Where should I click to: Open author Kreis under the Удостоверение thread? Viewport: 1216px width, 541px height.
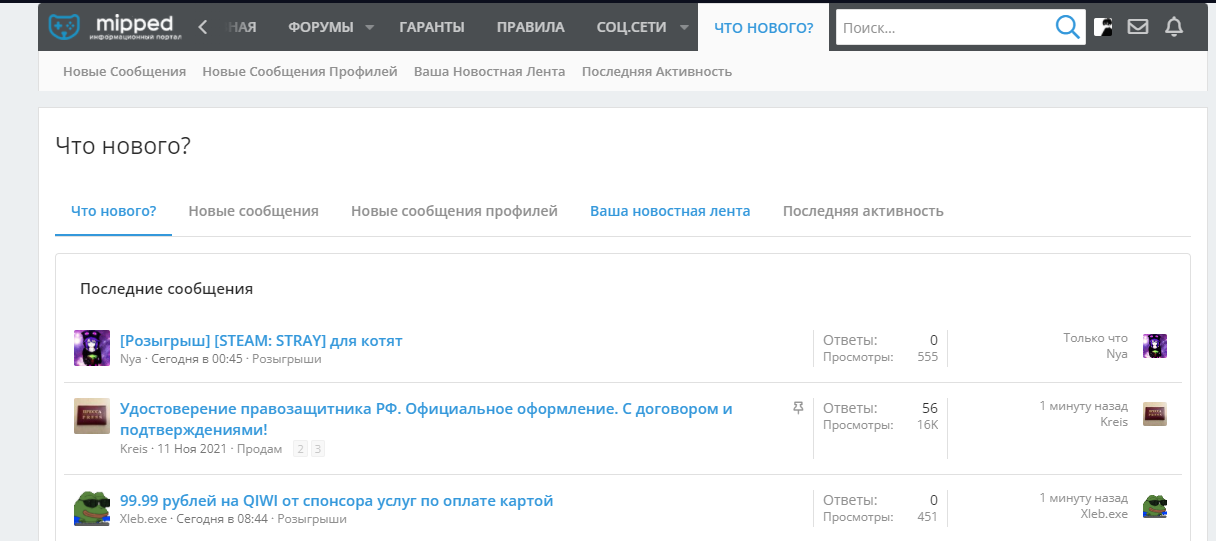pos(133,449)
